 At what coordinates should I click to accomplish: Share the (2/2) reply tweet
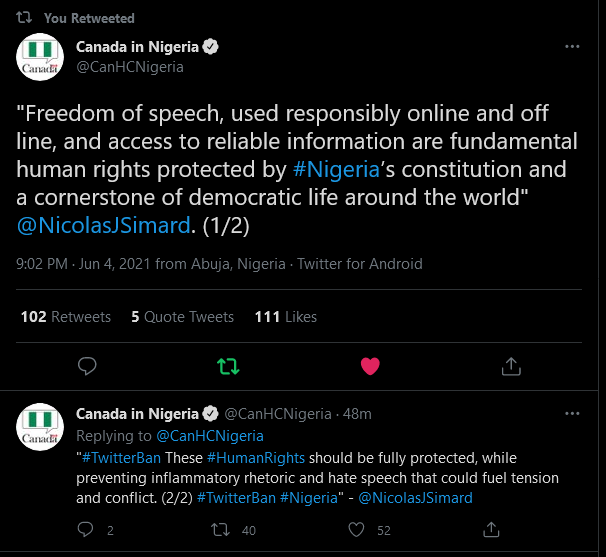[493, 529]
